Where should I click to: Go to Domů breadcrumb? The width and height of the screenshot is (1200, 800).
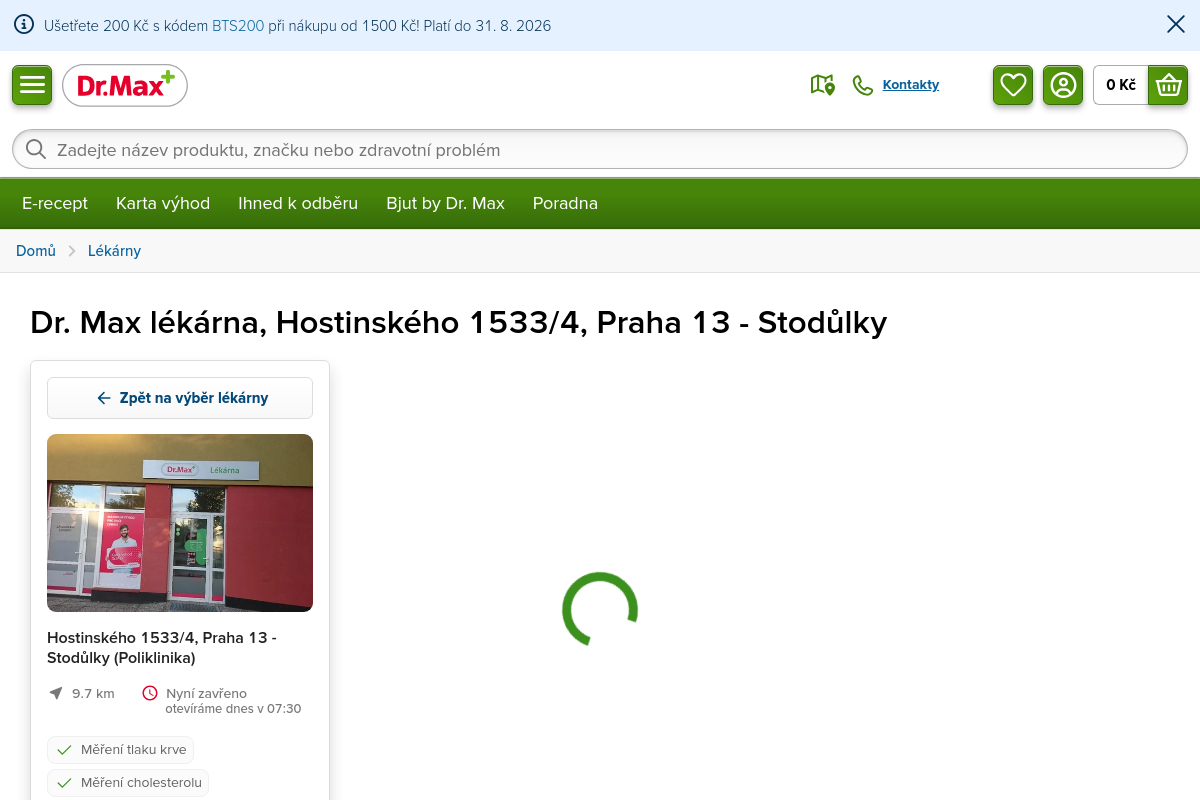(36, 251)
